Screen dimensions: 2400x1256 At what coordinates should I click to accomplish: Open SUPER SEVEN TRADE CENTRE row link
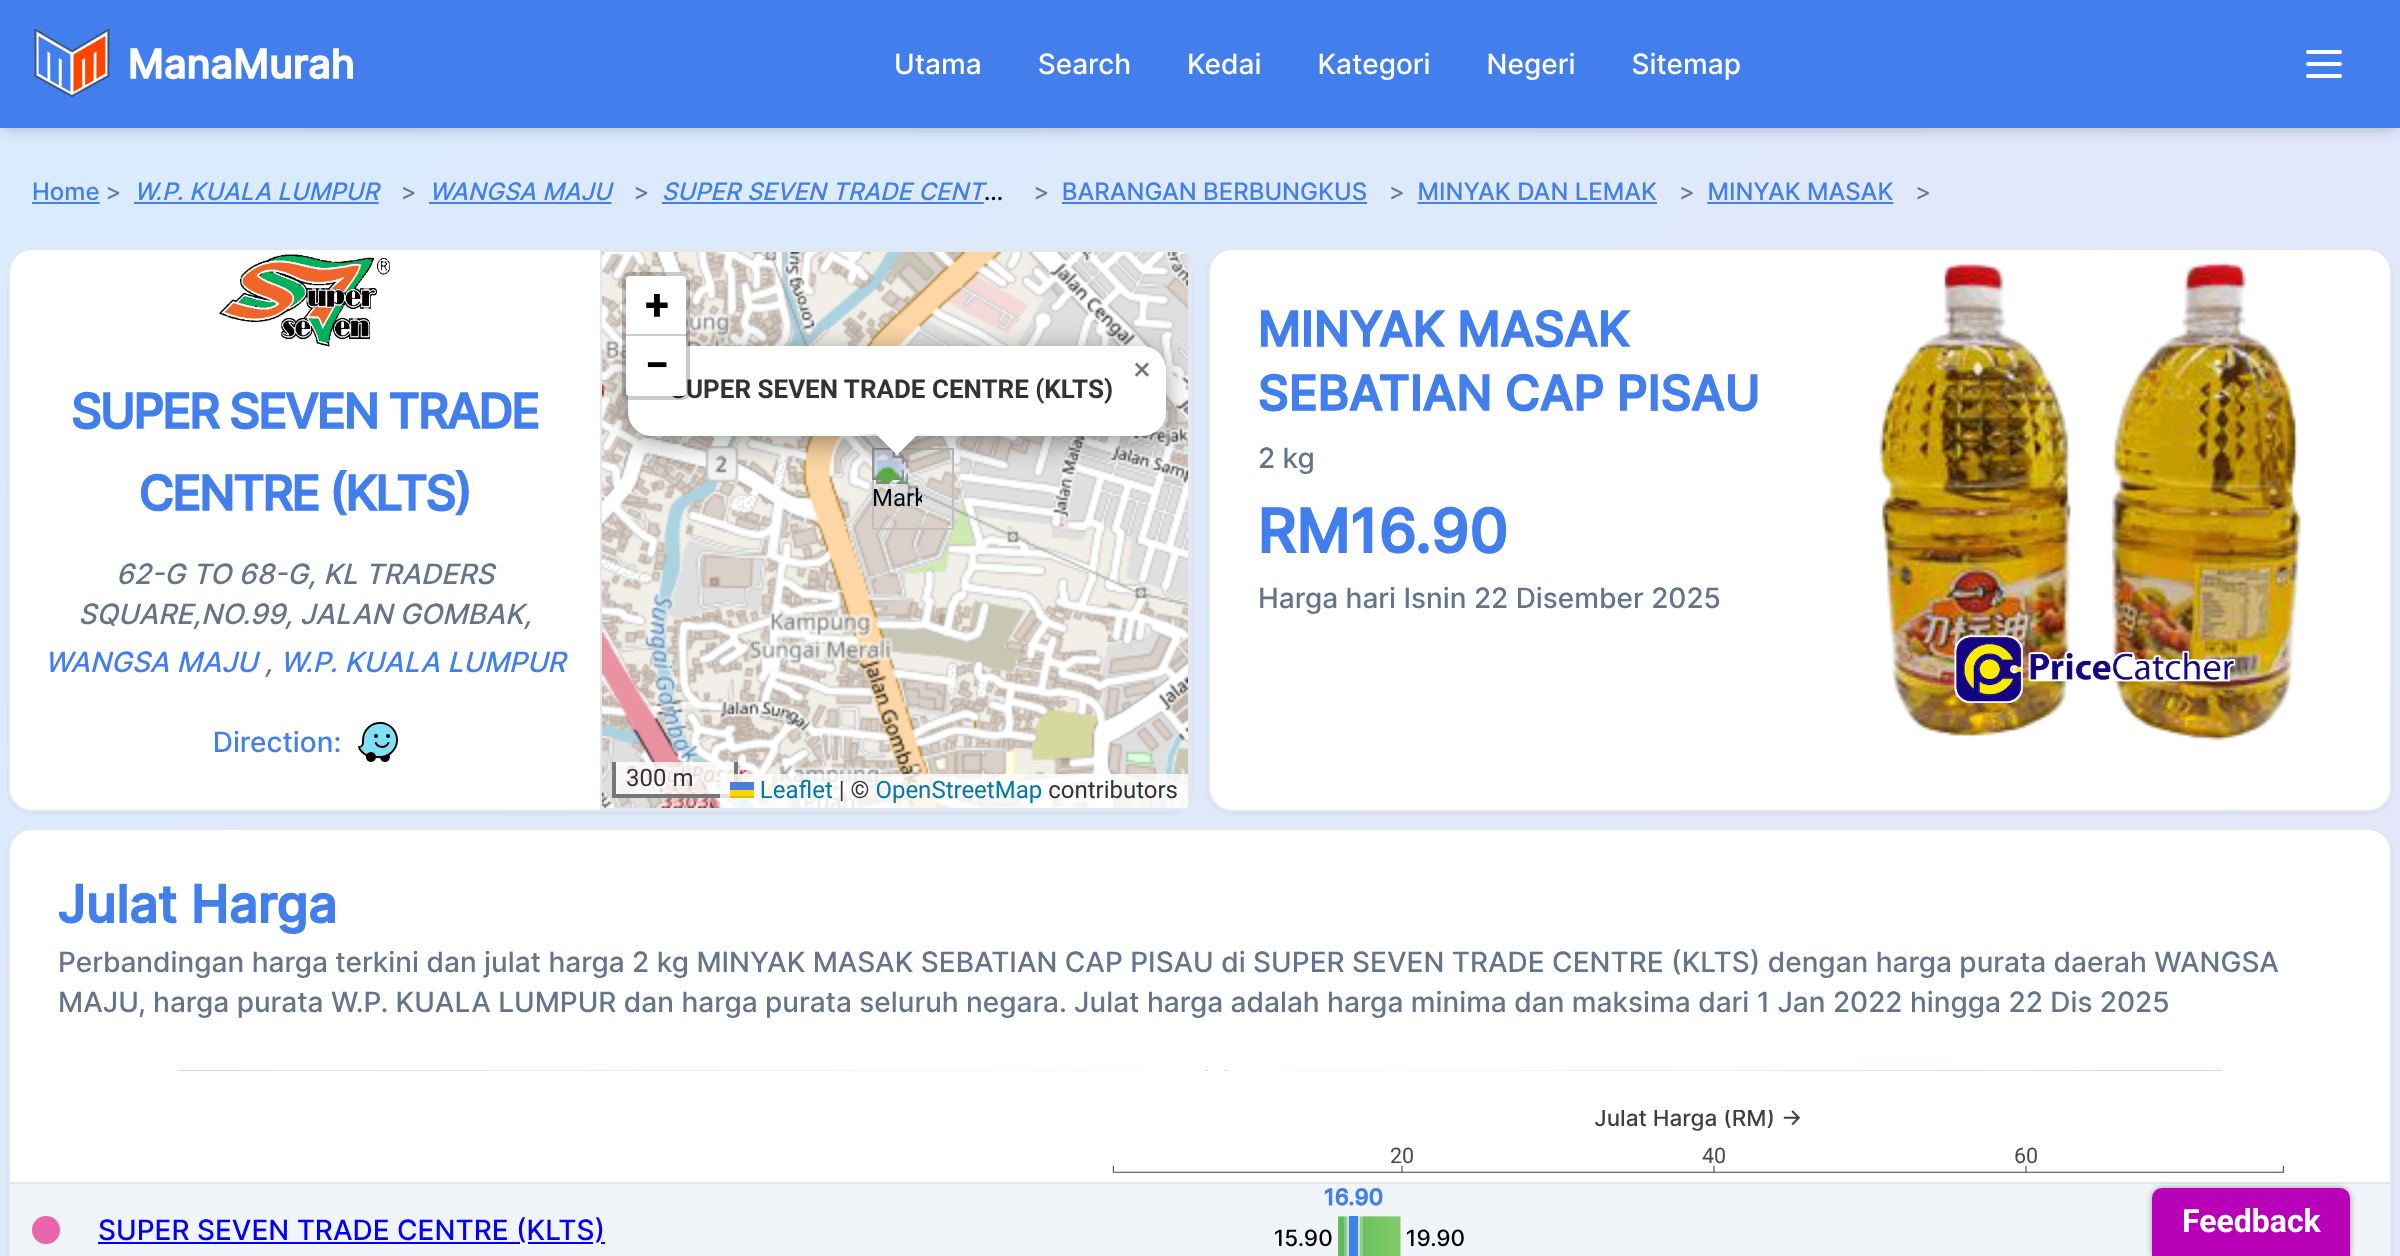pos(351,1229)
